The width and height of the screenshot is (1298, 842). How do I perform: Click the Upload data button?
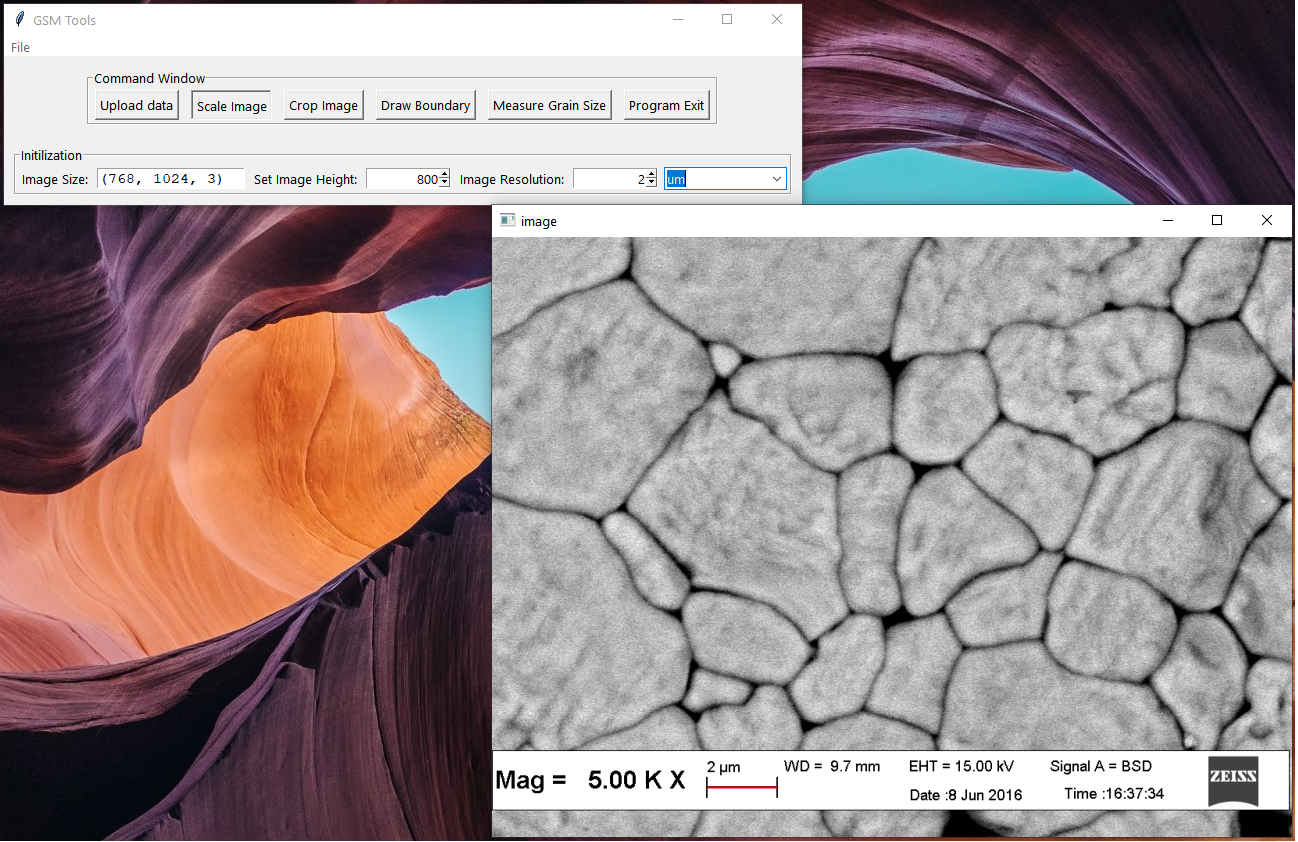[x=135, y=104]
